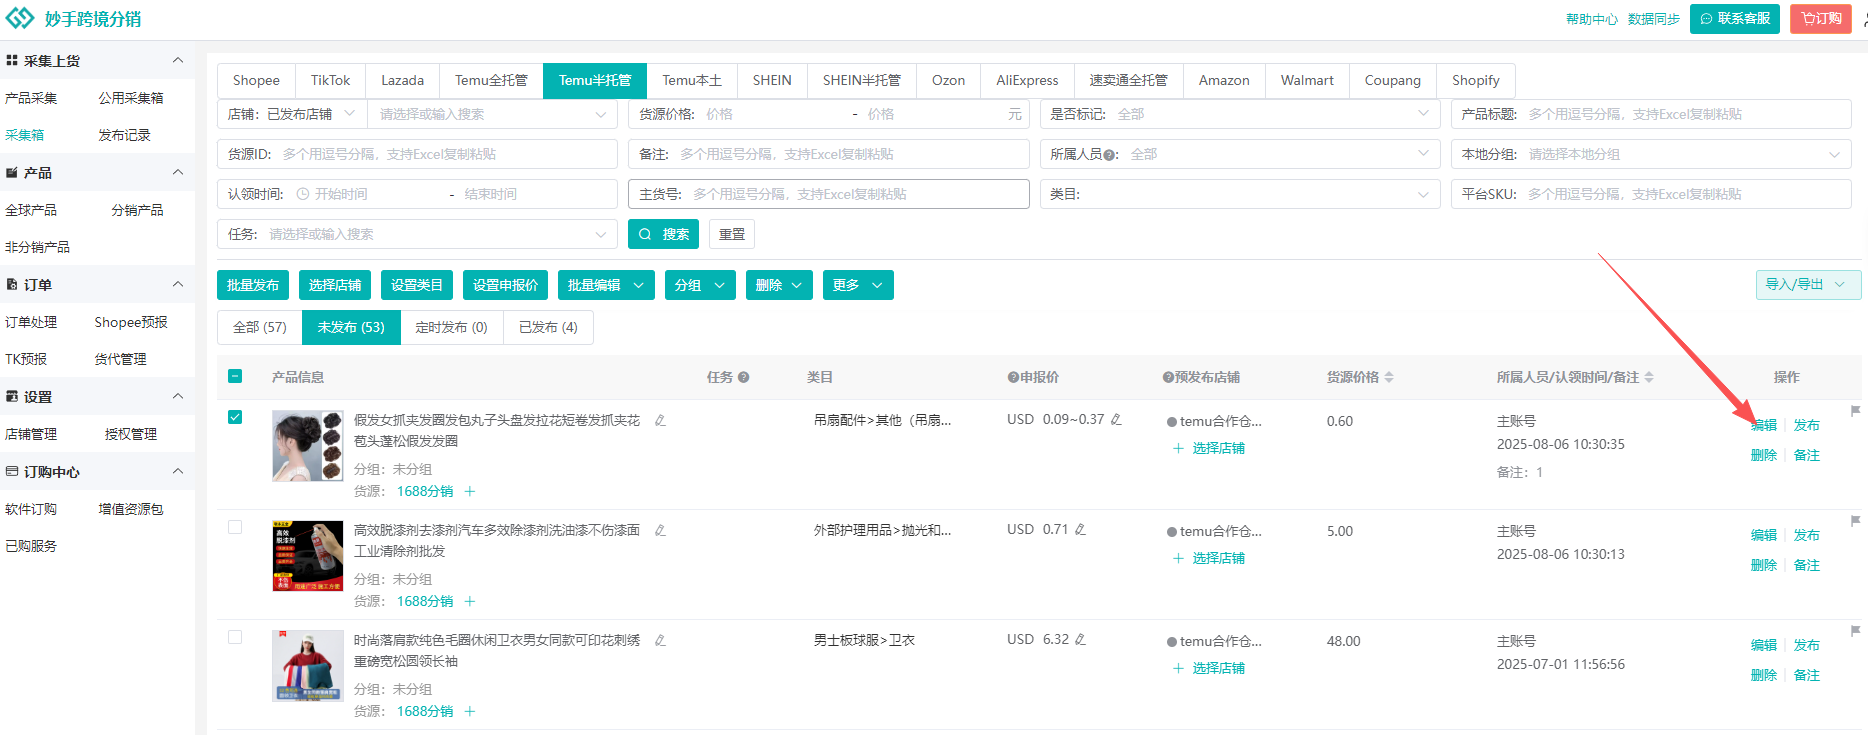
Task: Sort by the 货源价格 column sort arrows
Action: pos(1389,378)
